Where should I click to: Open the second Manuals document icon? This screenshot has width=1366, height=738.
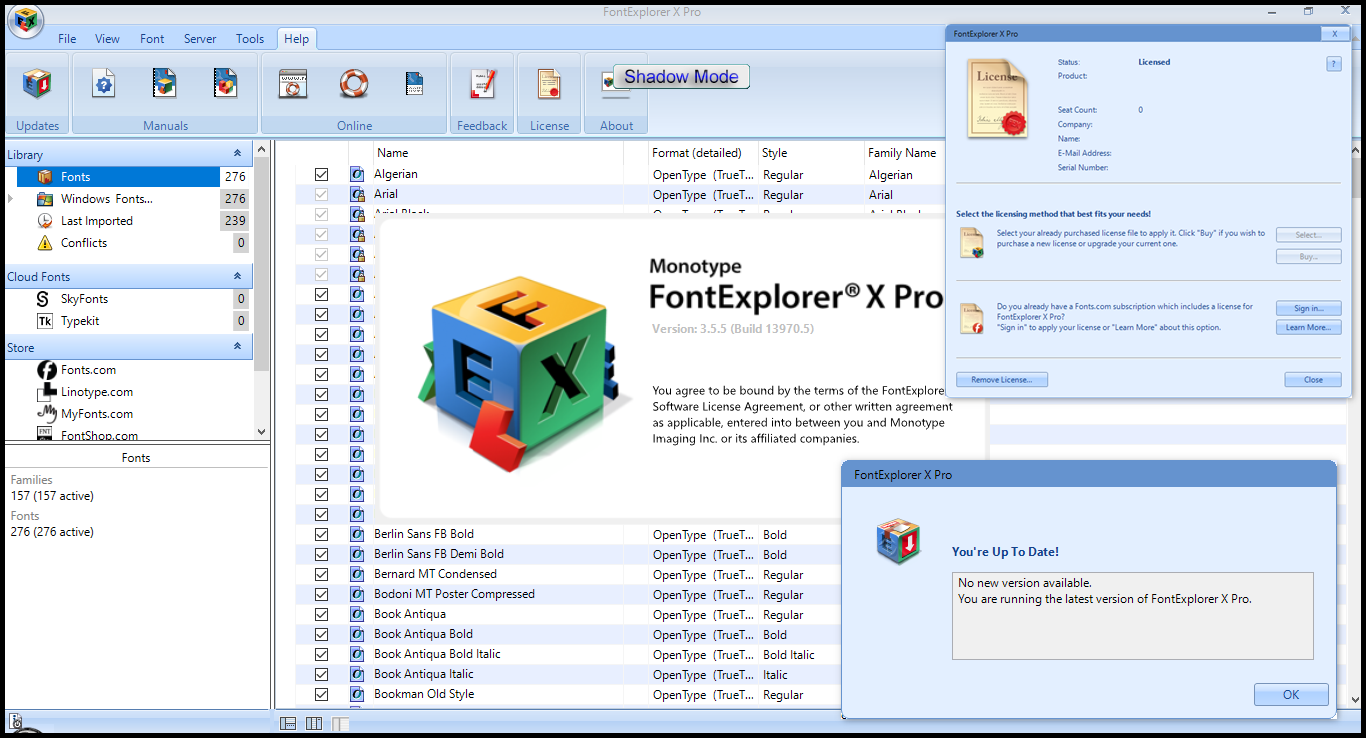click(x=165, y=84)
